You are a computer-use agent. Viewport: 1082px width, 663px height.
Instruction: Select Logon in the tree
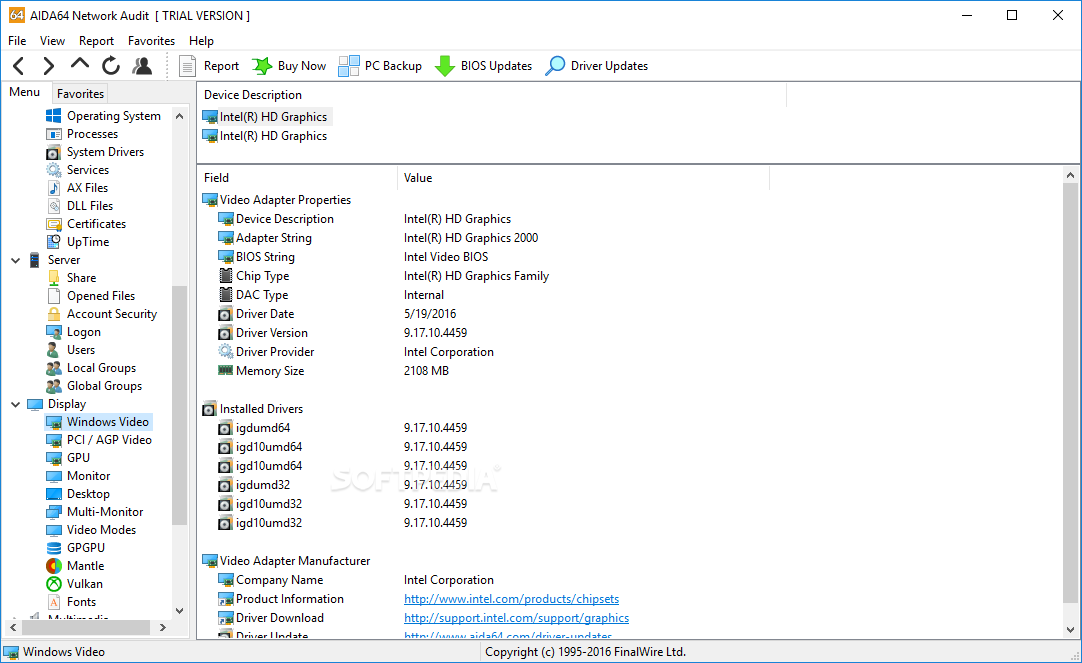(x=73, y=332)
